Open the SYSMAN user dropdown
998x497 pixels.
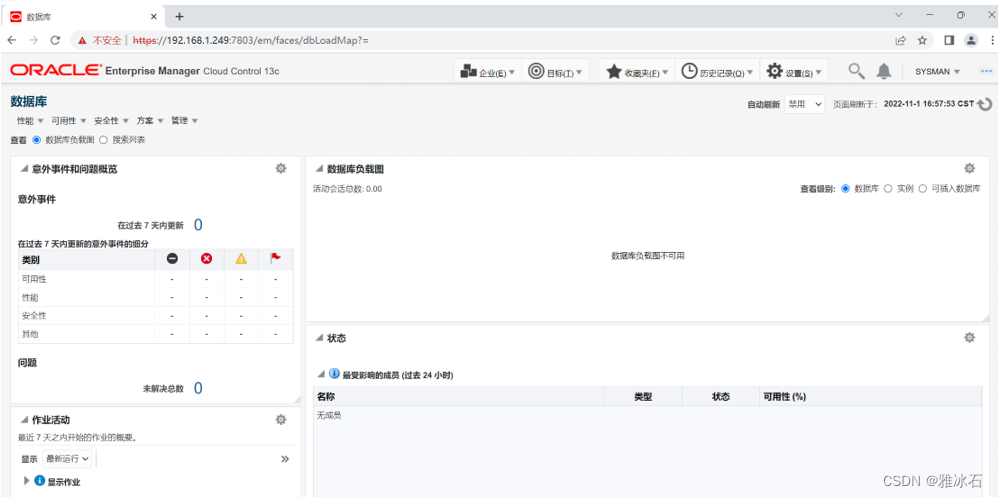[938, 71]
